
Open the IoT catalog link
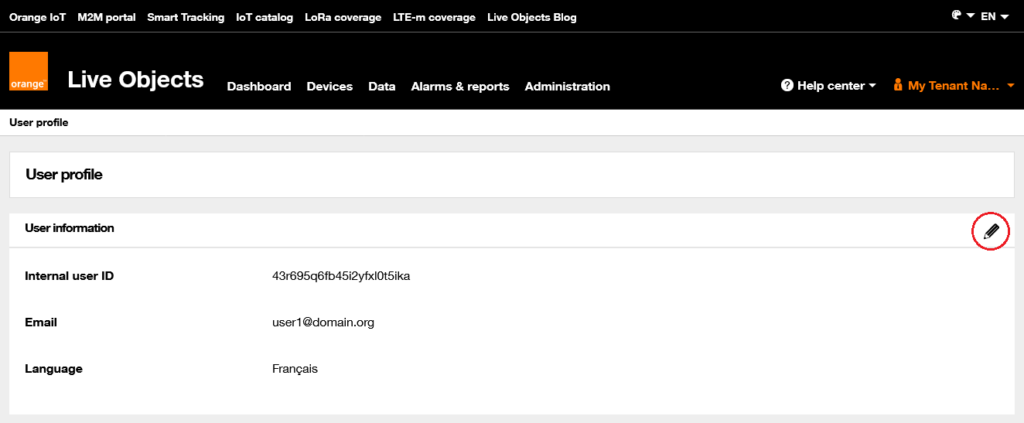pyautogui.click(x=264, y=18)
